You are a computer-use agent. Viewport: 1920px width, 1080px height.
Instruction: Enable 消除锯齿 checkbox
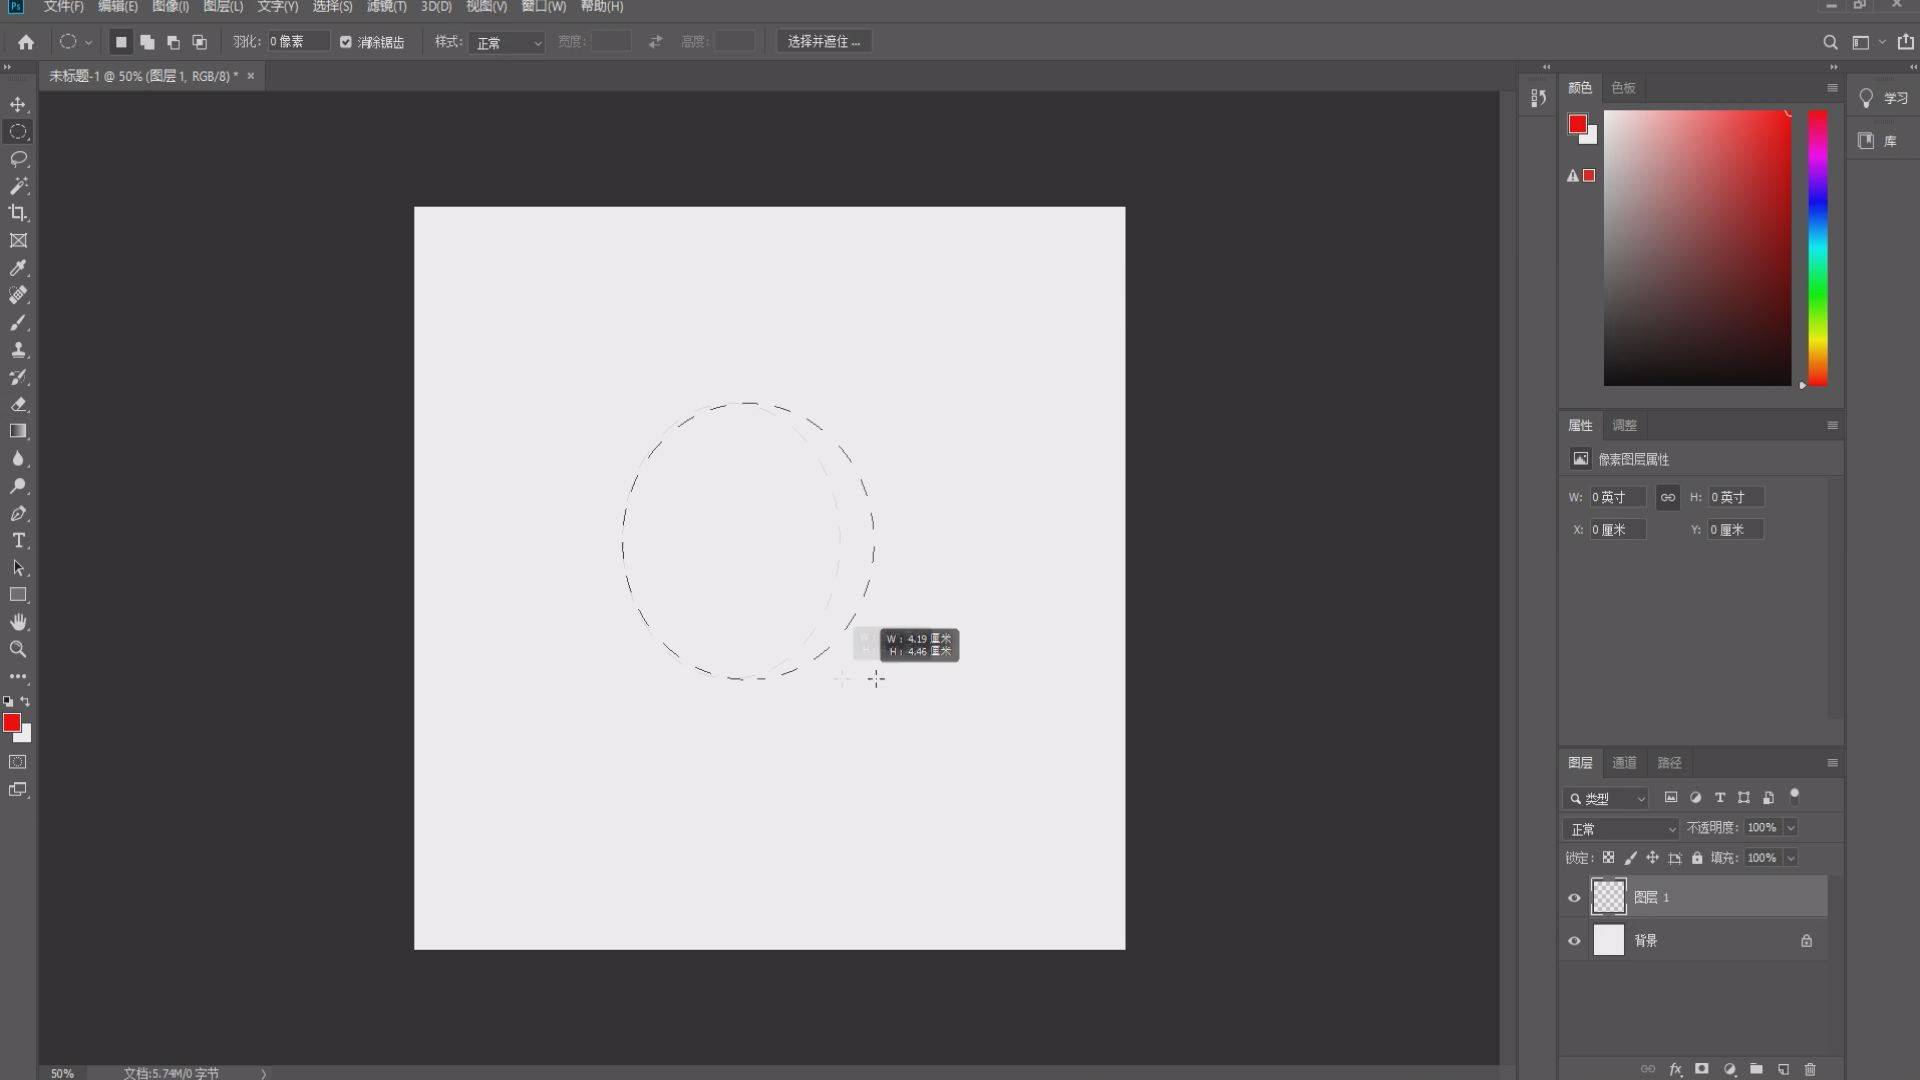point(345,41)
